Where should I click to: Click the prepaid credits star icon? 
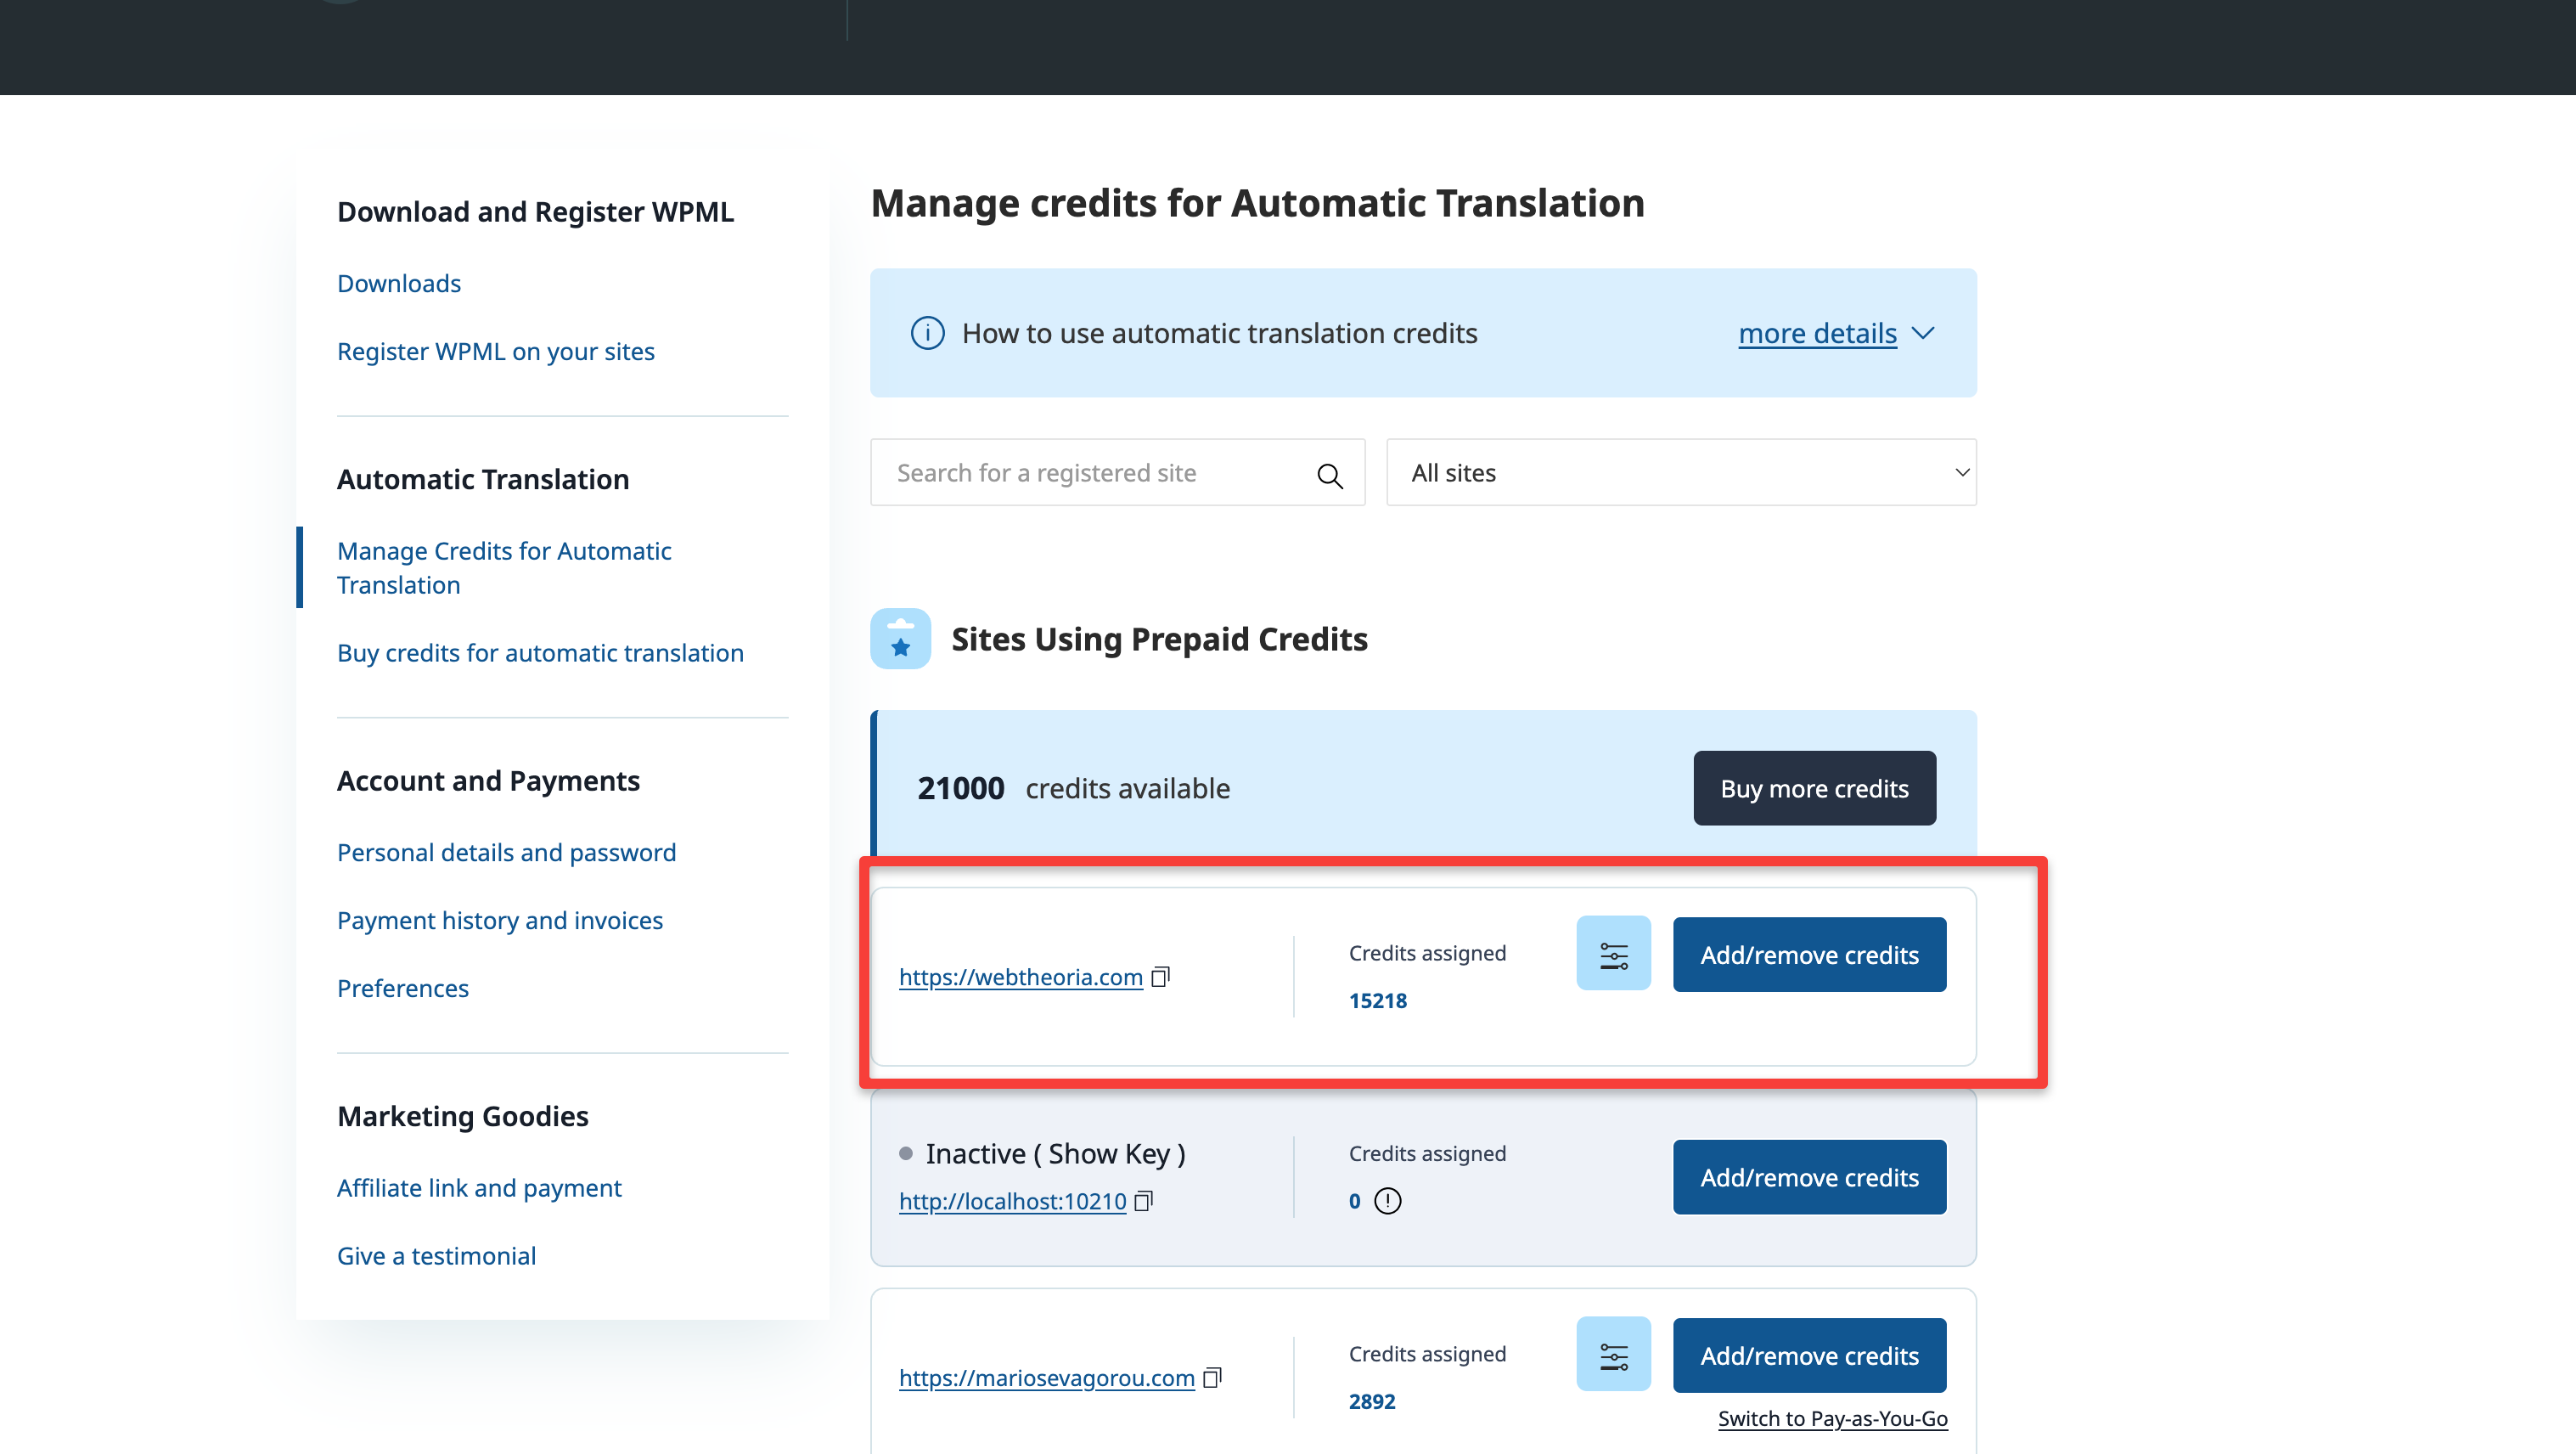pos(900,639)
